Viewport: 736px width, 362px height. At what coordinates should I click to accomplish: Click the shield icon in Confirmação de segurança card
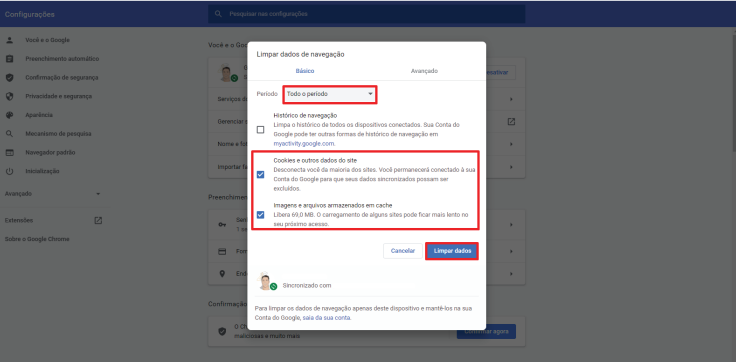[x=222, y=331]
